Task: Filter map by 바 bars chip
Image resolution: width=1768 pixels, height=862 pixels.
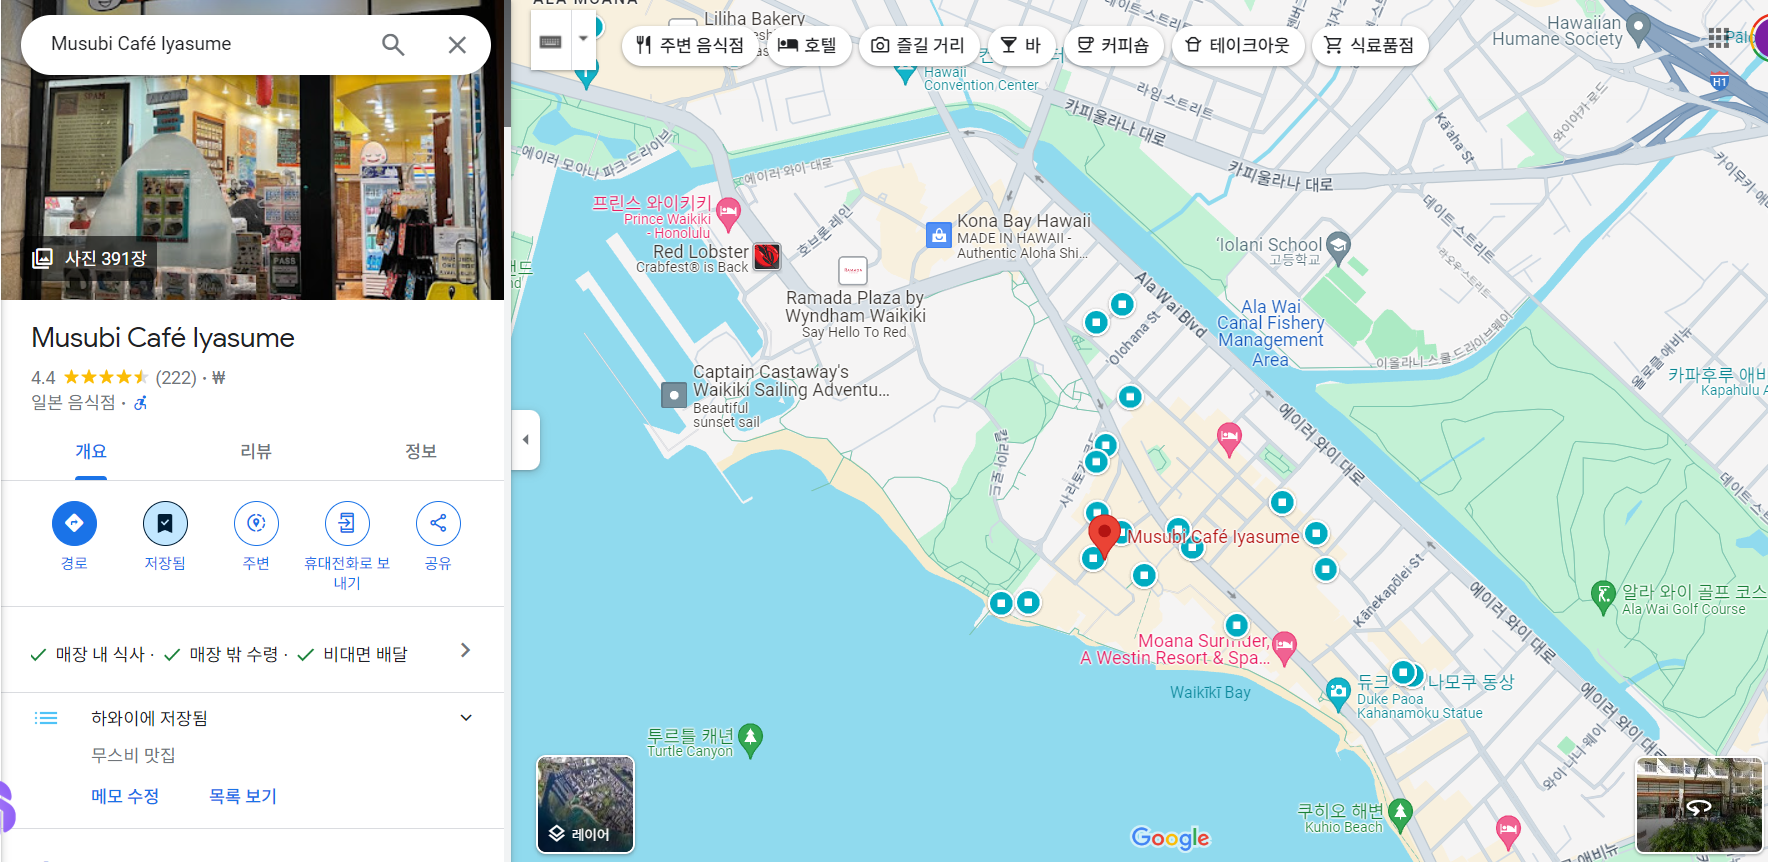Action: tap(1021, 45)
